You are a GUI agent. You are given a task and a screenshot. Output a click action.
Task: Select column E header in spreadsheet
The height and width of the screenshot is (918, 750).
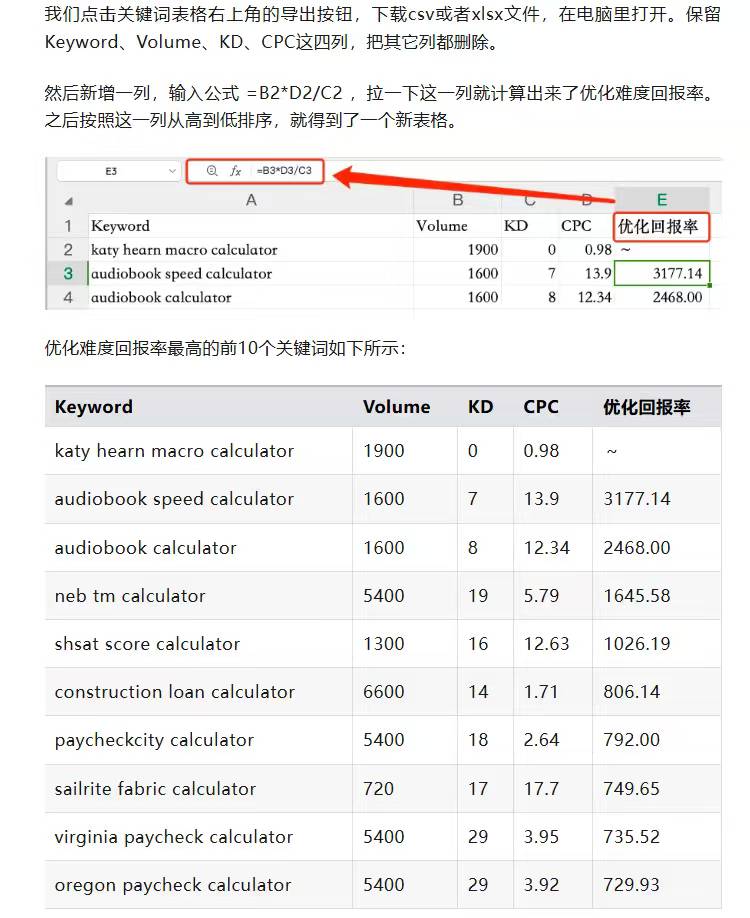tap(662, 200)
